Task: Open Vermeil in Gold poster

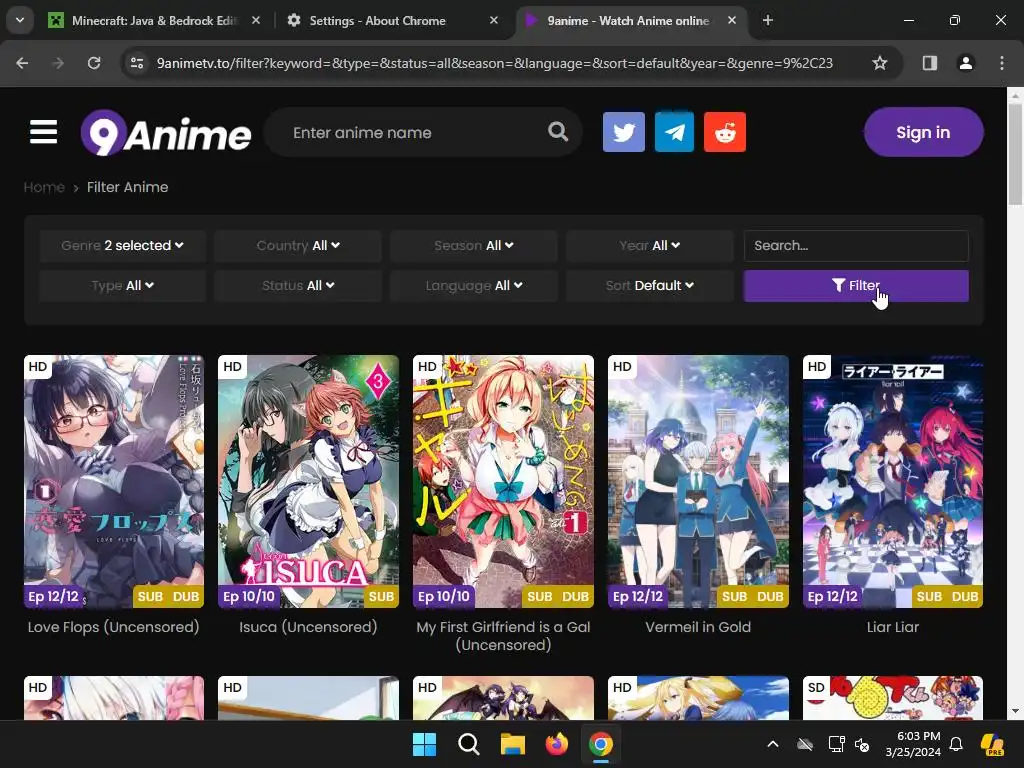Action: (698, 481)
